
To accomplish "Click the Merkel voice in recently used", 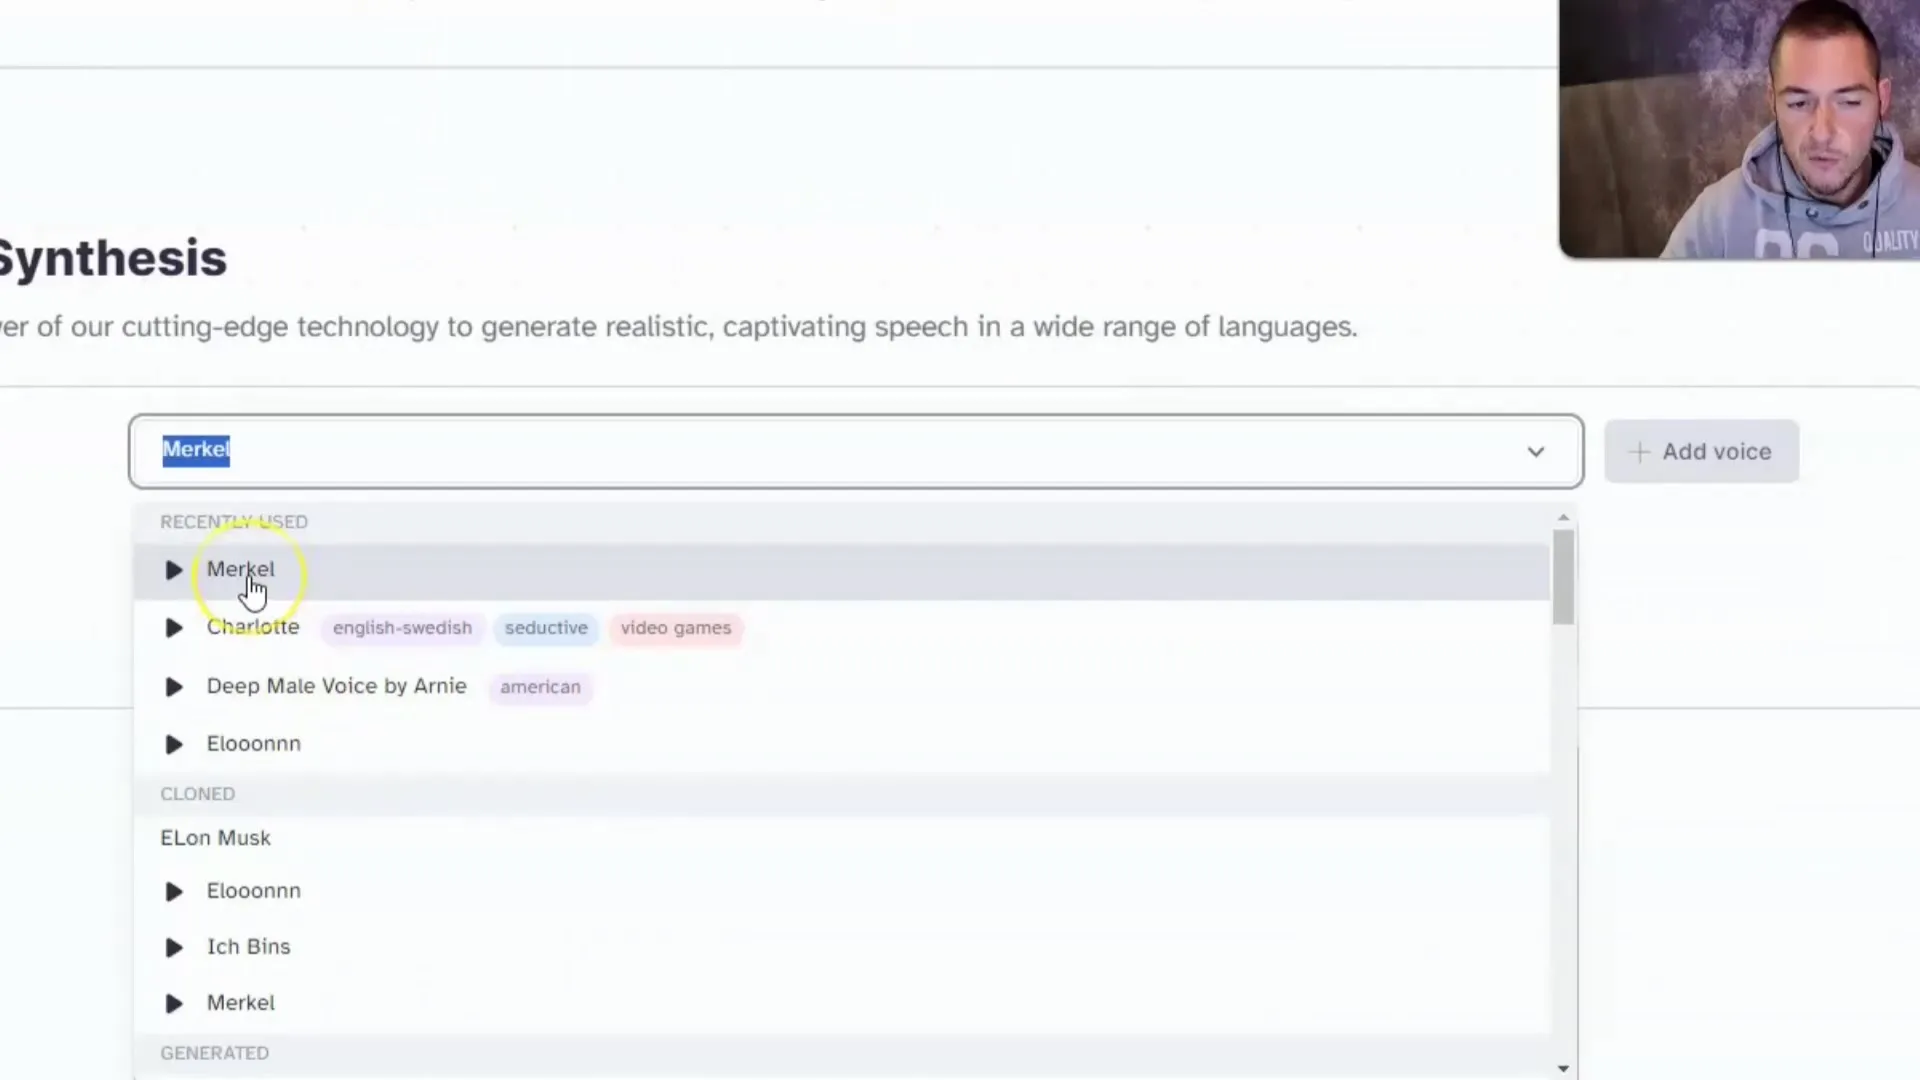I will click(x=241, y=568).
